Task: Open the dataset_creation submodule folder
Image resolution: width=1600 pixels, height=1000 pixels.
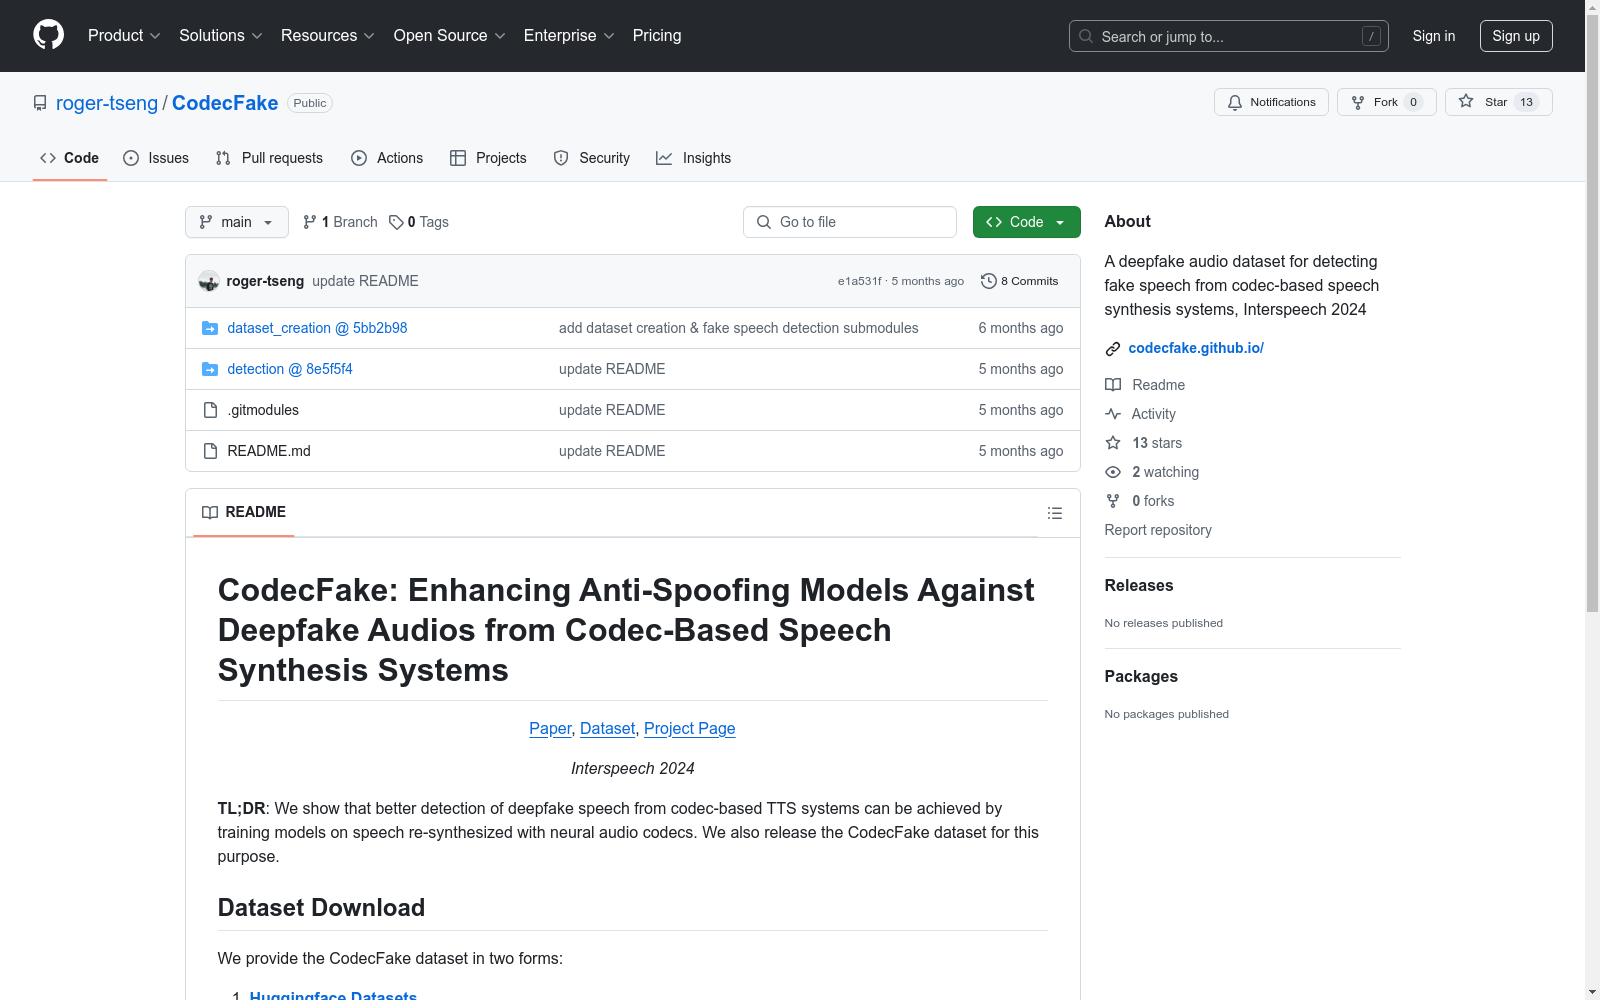Action: (x=317, y=328)
